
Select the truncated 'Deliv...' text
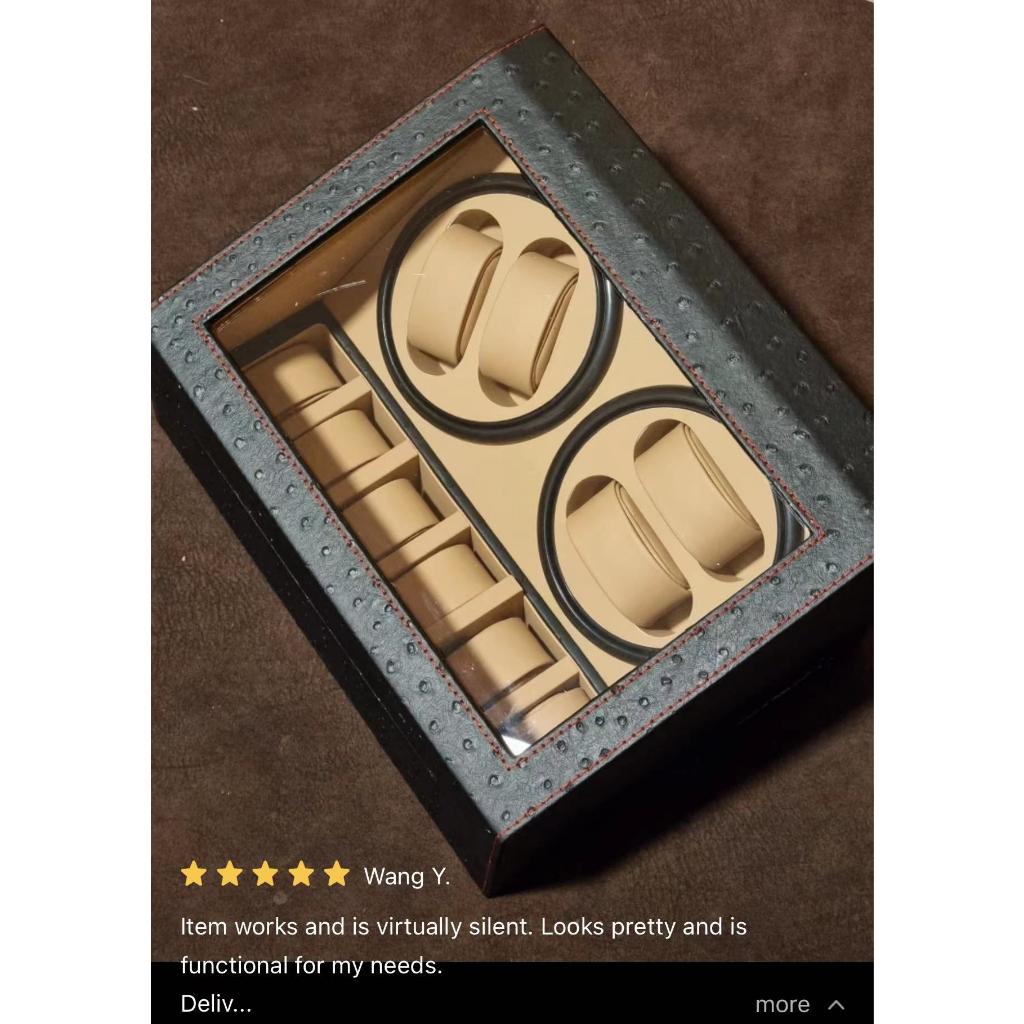tap(216, 1004)
